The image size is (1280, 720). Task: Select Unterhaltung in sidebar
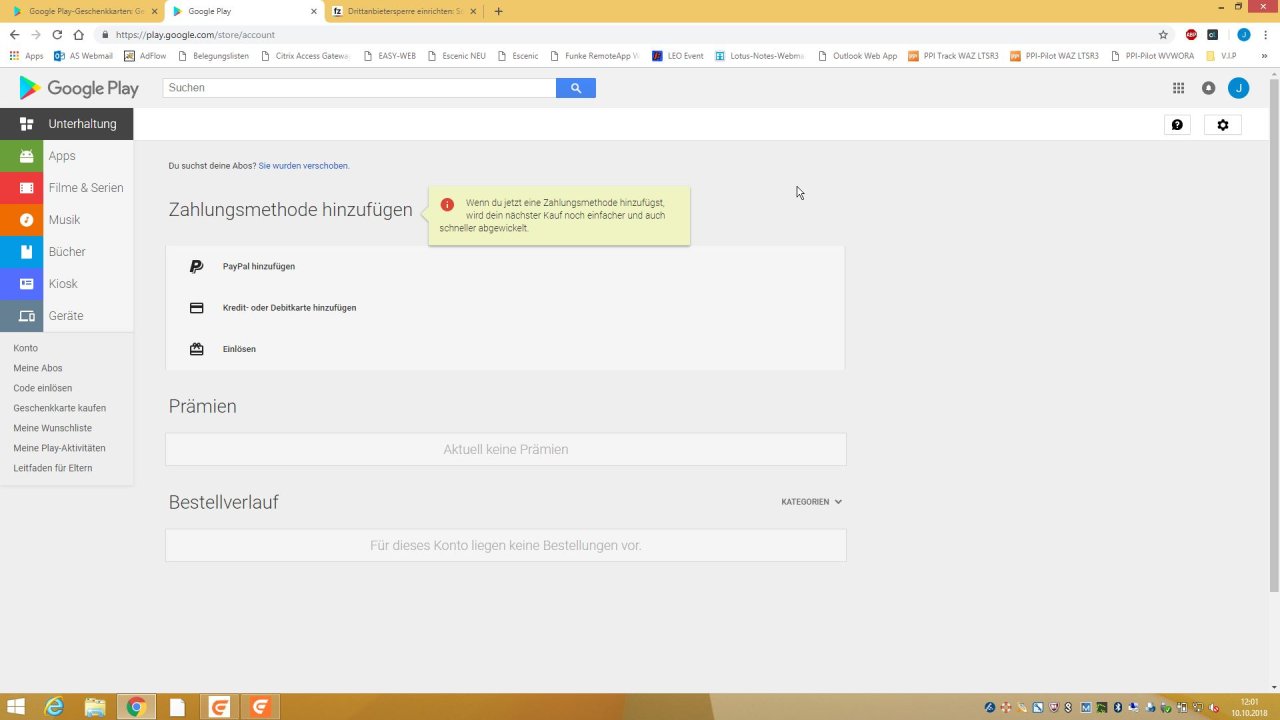point(66,124)
